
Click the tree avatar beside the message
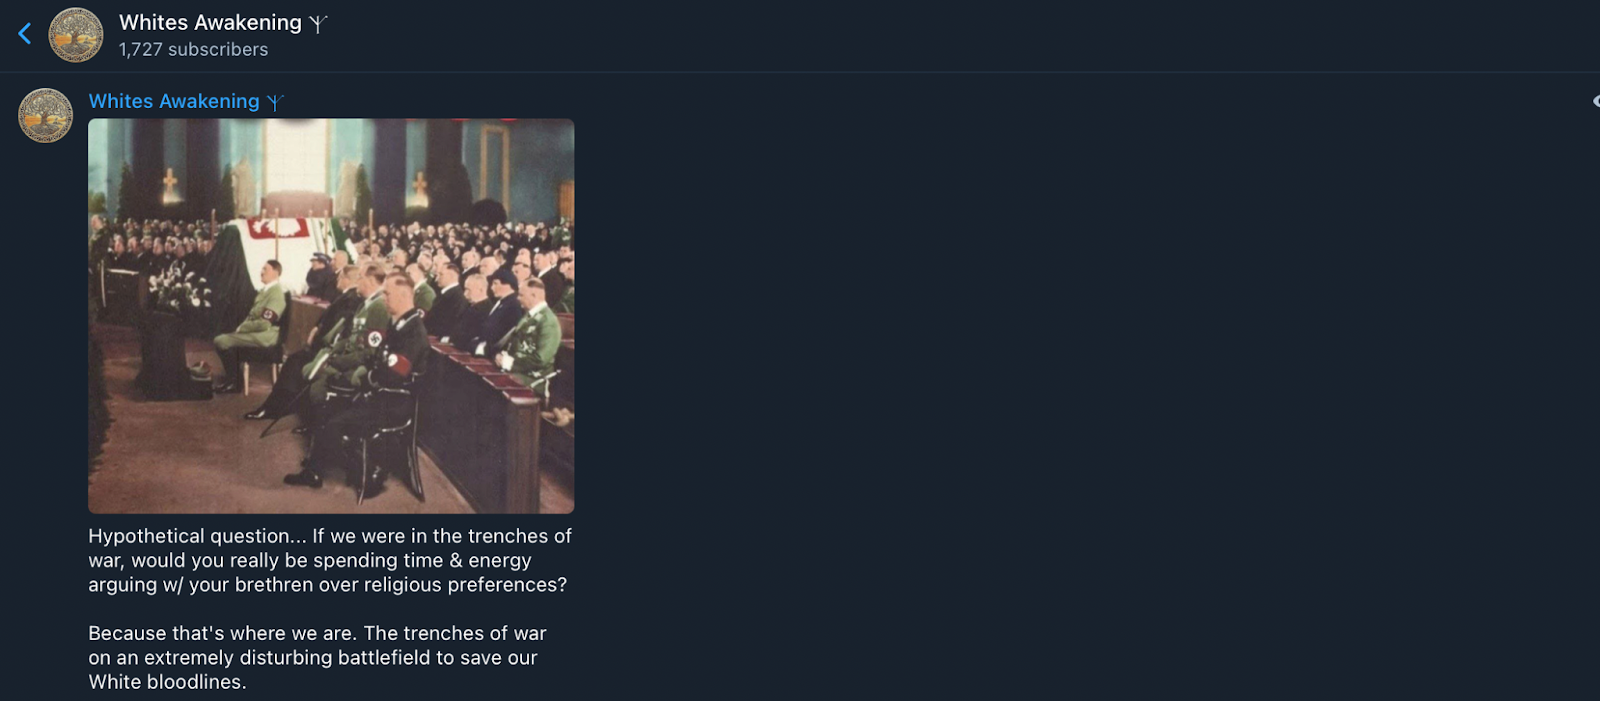pyautogui.click(x=46, y=115)
